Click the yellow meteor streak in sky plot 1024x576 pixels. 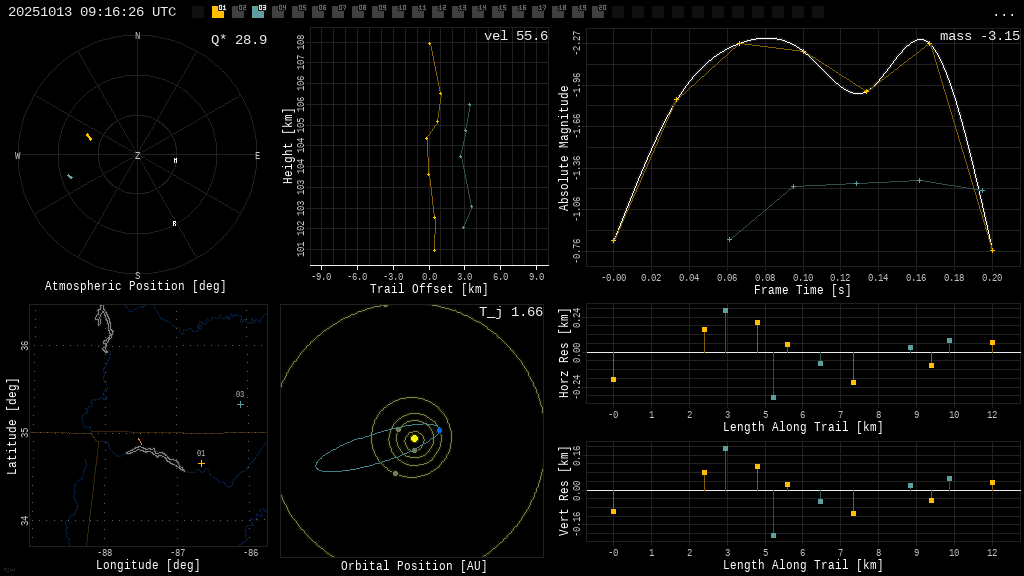pyautogui.click(x=89, y=137)
